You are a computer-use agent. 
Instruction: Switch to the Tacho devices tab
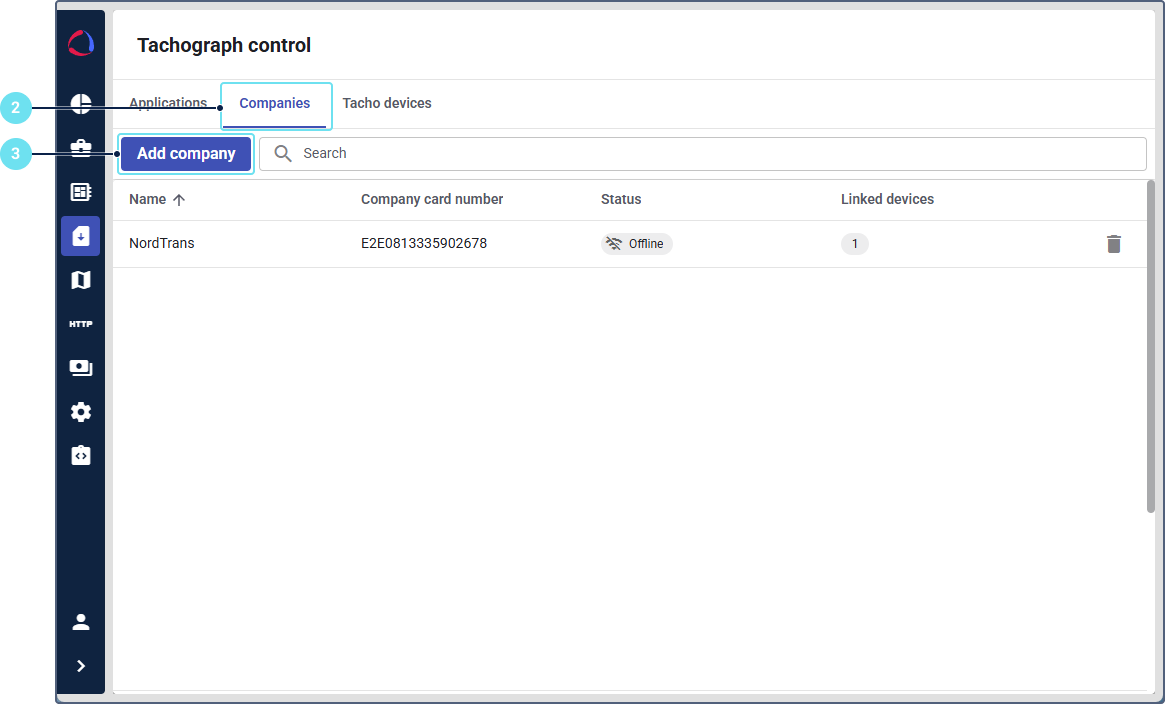coord(387,104)
